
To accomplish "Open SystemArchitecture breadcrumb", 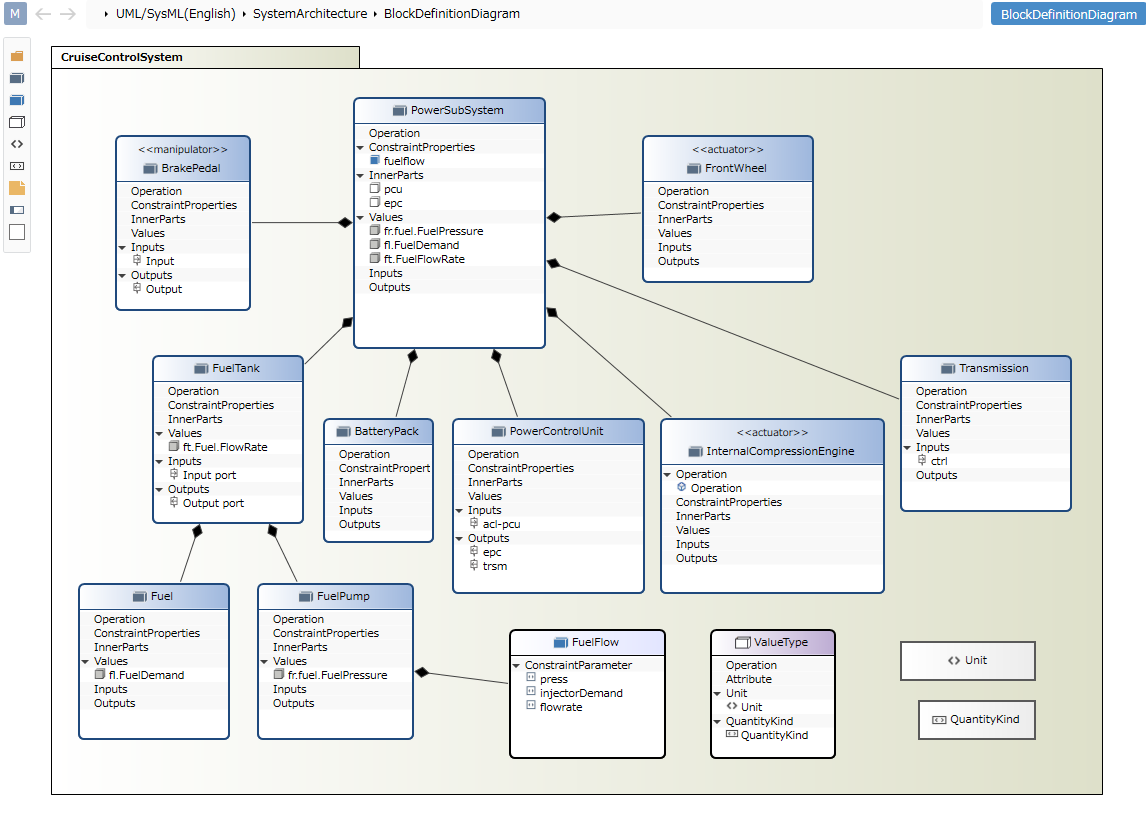I will [x=310, y=14].
